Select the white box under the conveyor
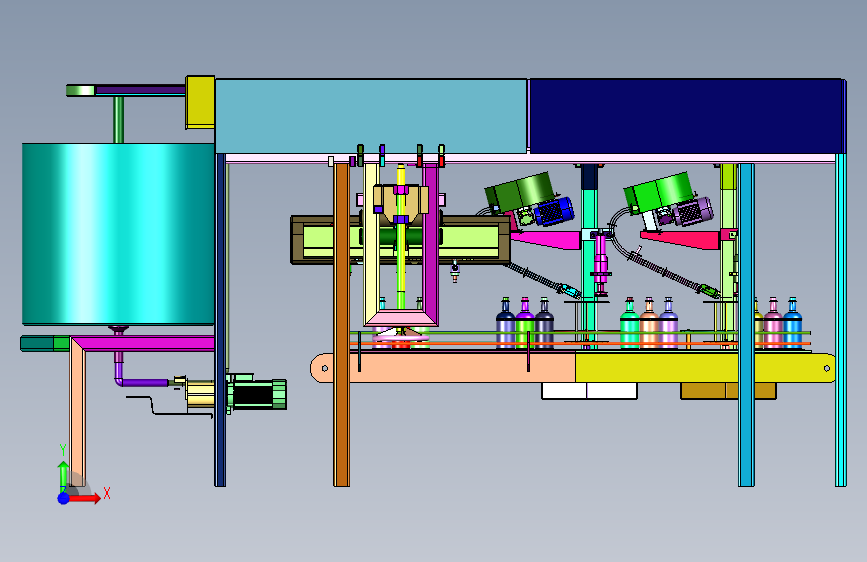The width and height of the screenshot is (867, 562). pos(589,391)
